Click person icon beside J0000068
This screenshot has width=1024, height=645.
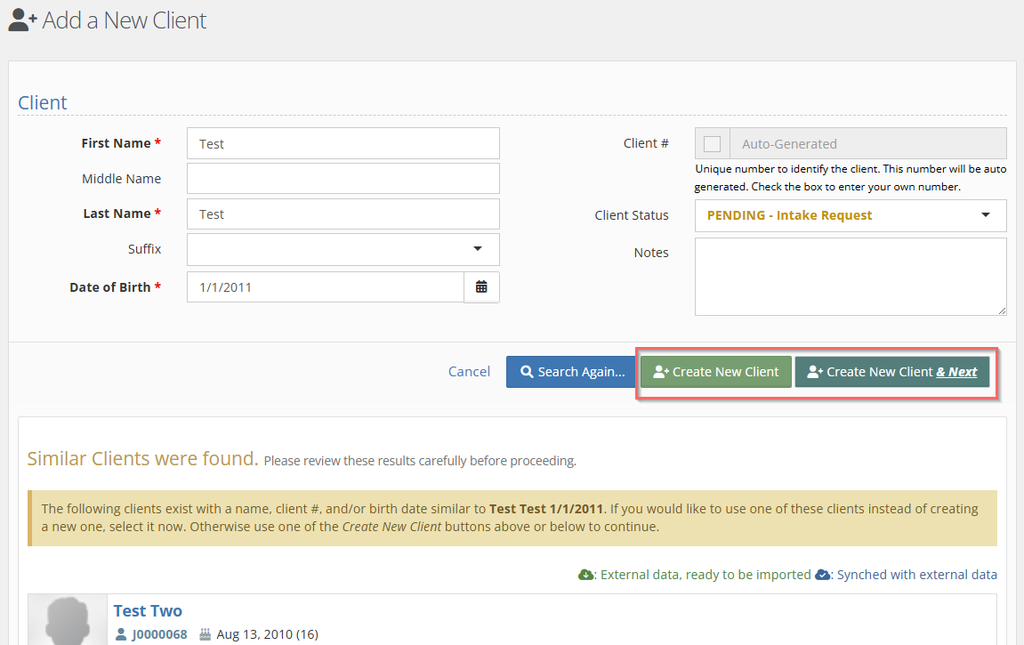(121, 634)
